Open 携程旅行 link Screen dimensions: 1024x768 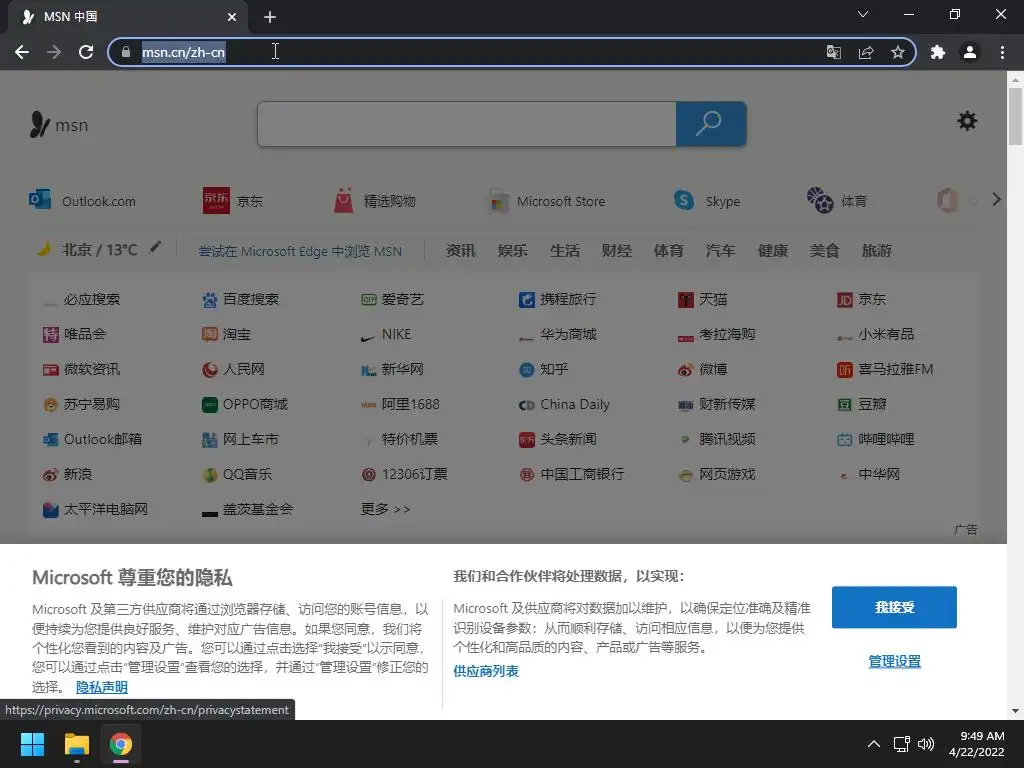click(557, 299)
